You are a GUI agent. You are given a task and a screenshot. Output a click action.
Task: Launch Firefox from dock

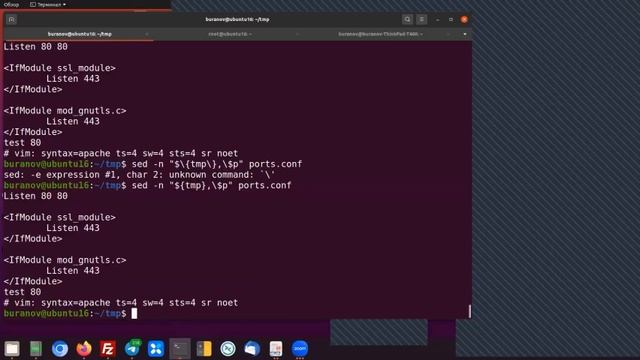click(84, 349)
